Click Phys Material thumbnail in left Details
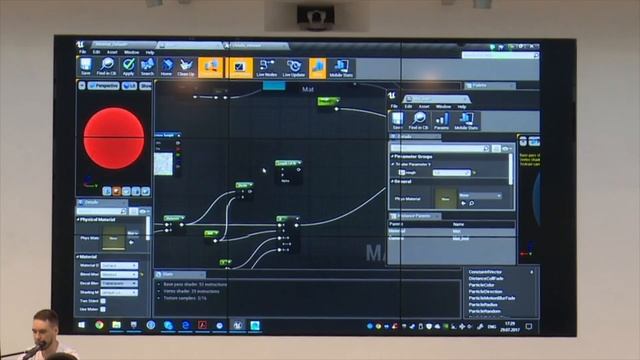The width and height of the screenshot is (640, 360). (113, 238)
